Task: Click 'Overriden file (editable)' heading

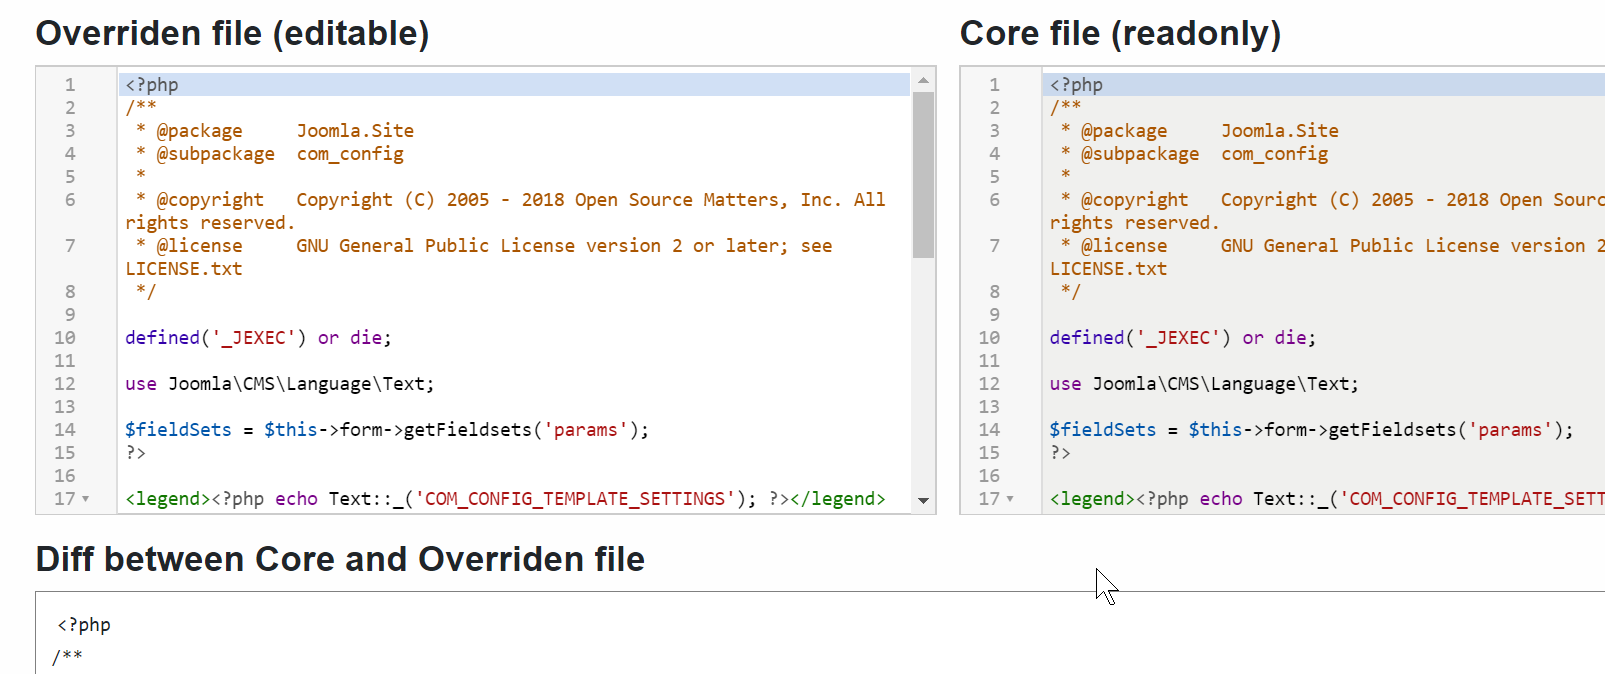Action: [233, 33]
